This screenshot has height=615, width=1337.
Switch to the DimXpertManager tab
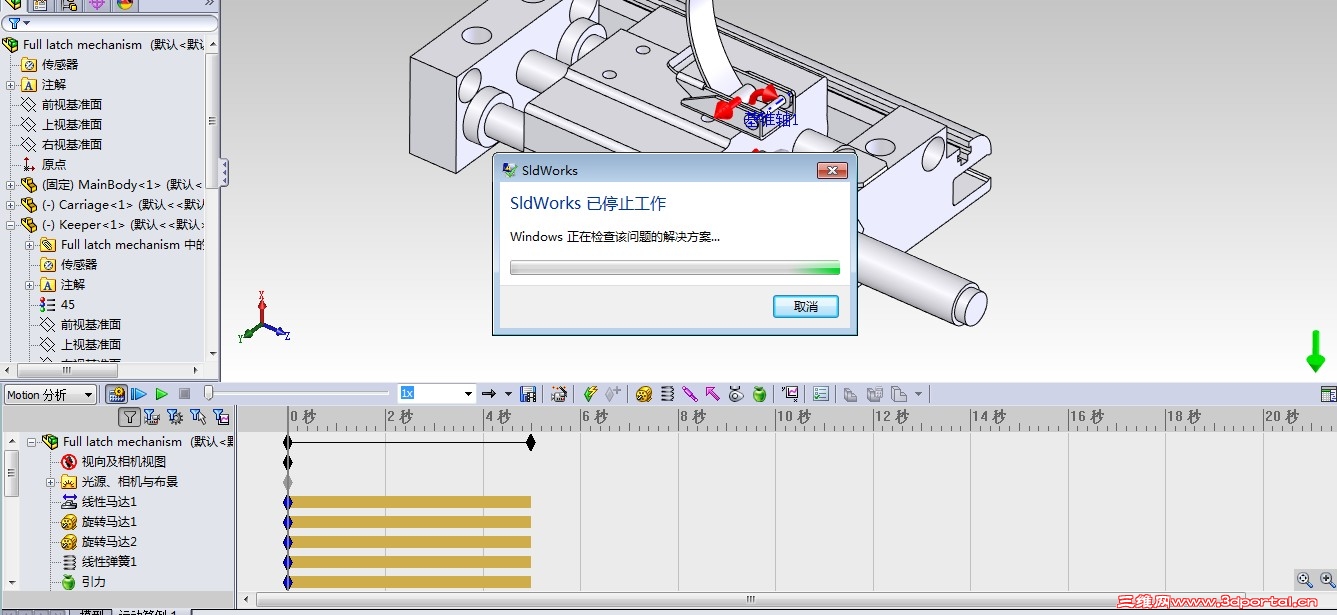pyautogui.click(x=97, y=4)
